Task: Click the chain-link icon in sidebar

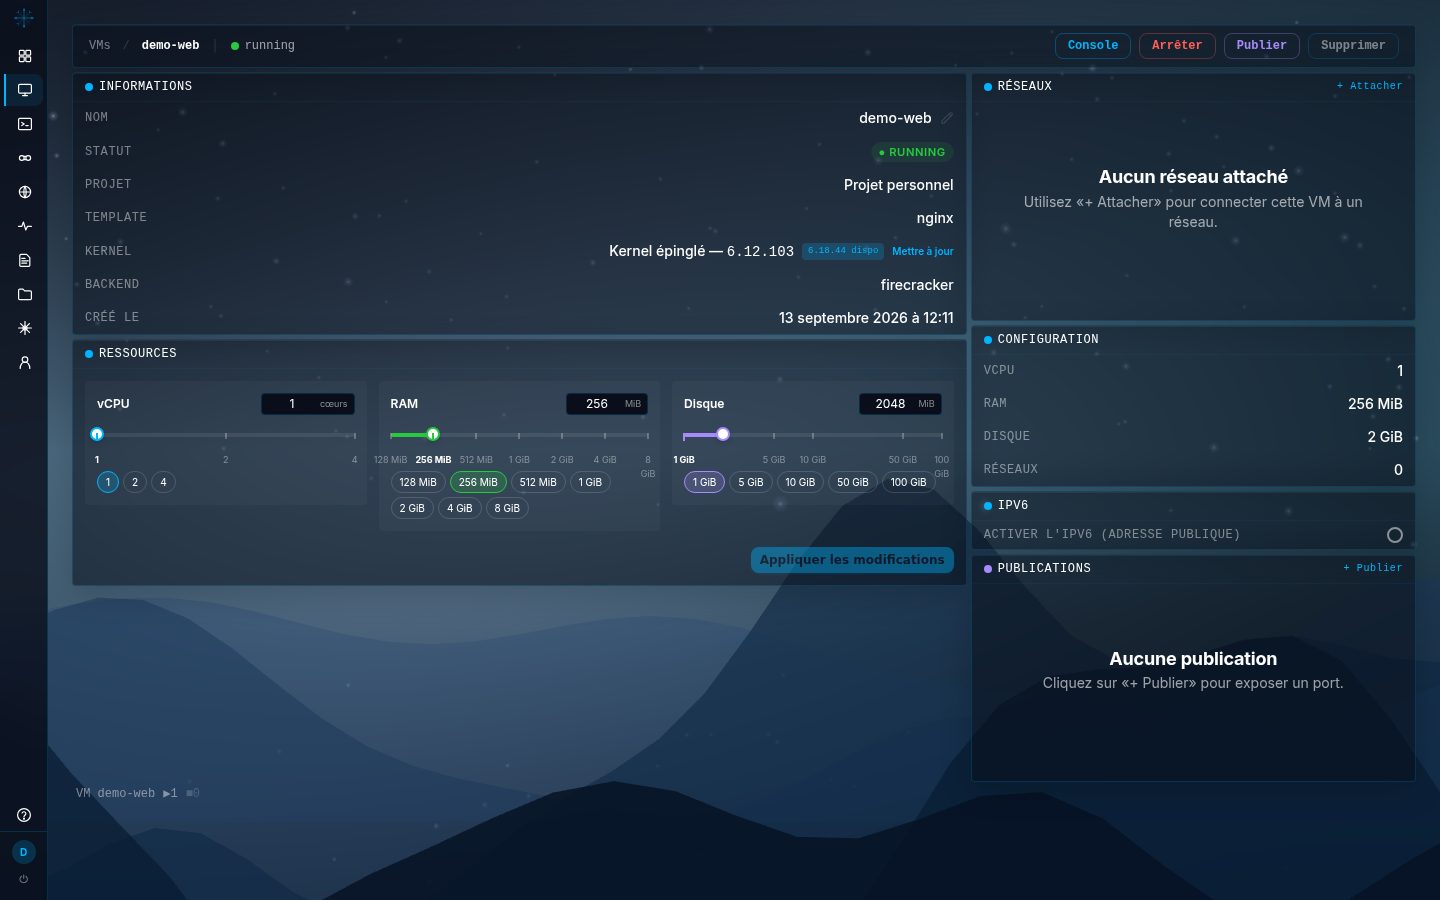Action: (25, 158)
